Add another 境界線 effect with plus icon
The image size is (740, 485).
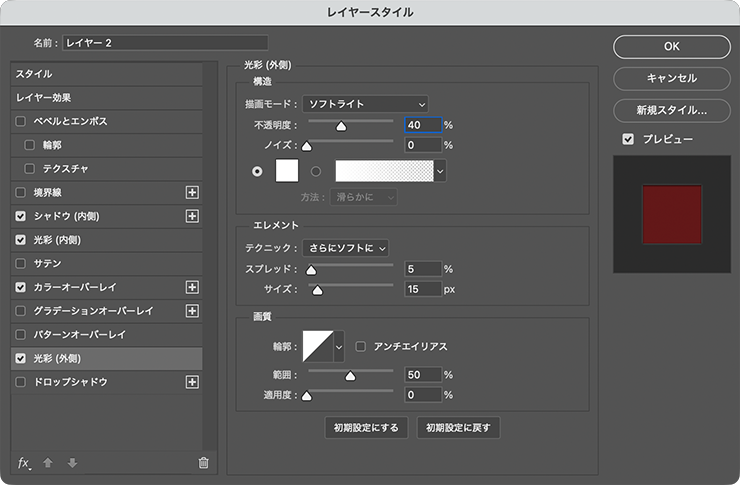pos(193,192)
